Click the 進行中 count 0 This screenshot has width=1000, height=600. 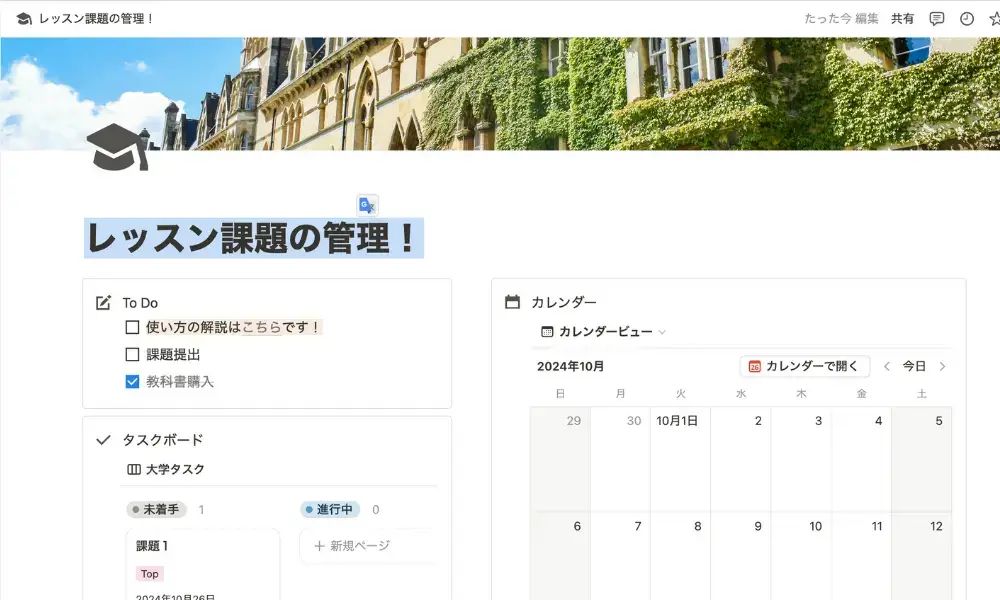click(376, 509)
